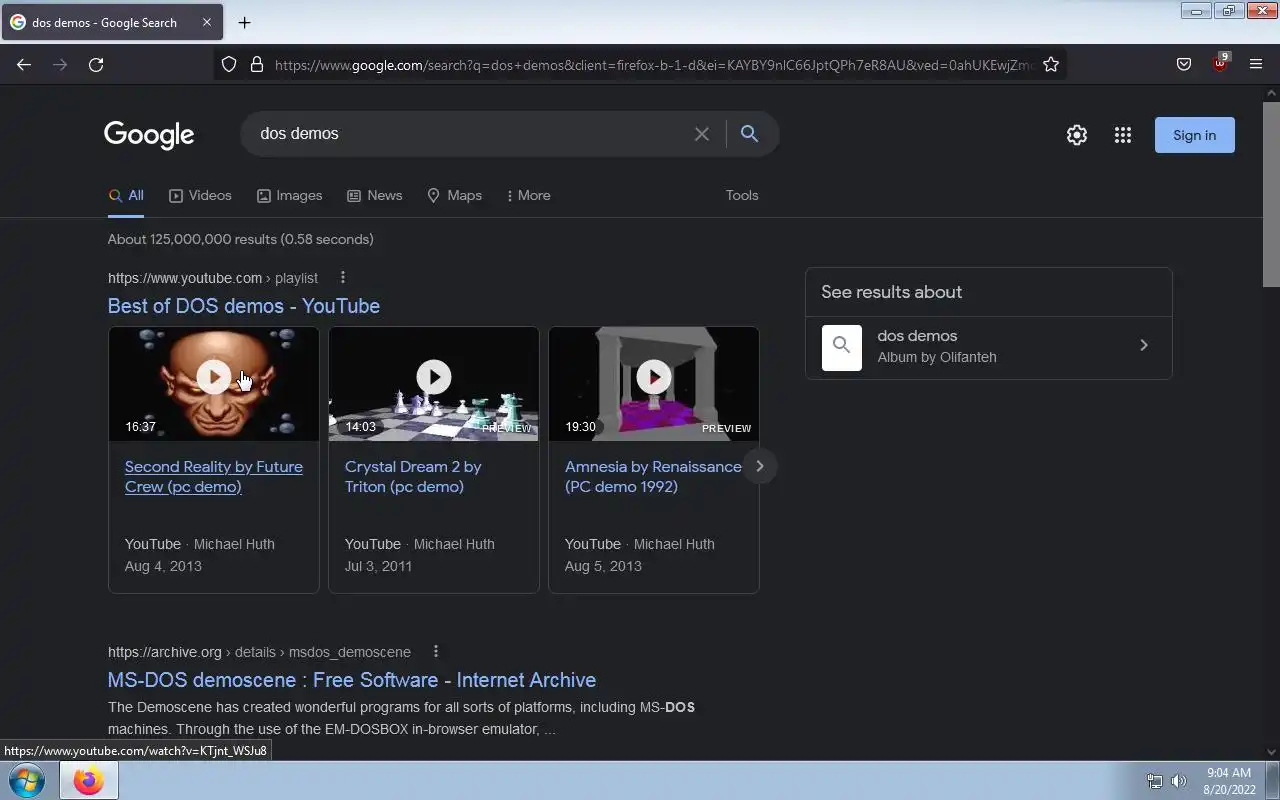Click the archive.org details breadcrumb text
This screenshot has width=1280, height=800.
[259, 652]
